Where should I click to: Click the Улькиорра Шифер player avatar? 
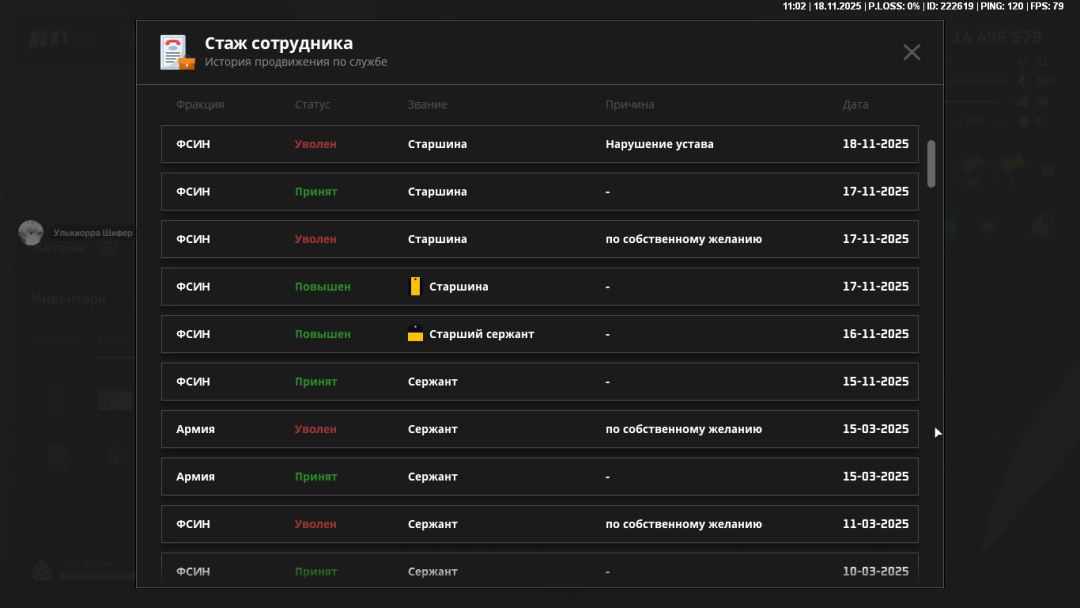[x=31, y=232]
